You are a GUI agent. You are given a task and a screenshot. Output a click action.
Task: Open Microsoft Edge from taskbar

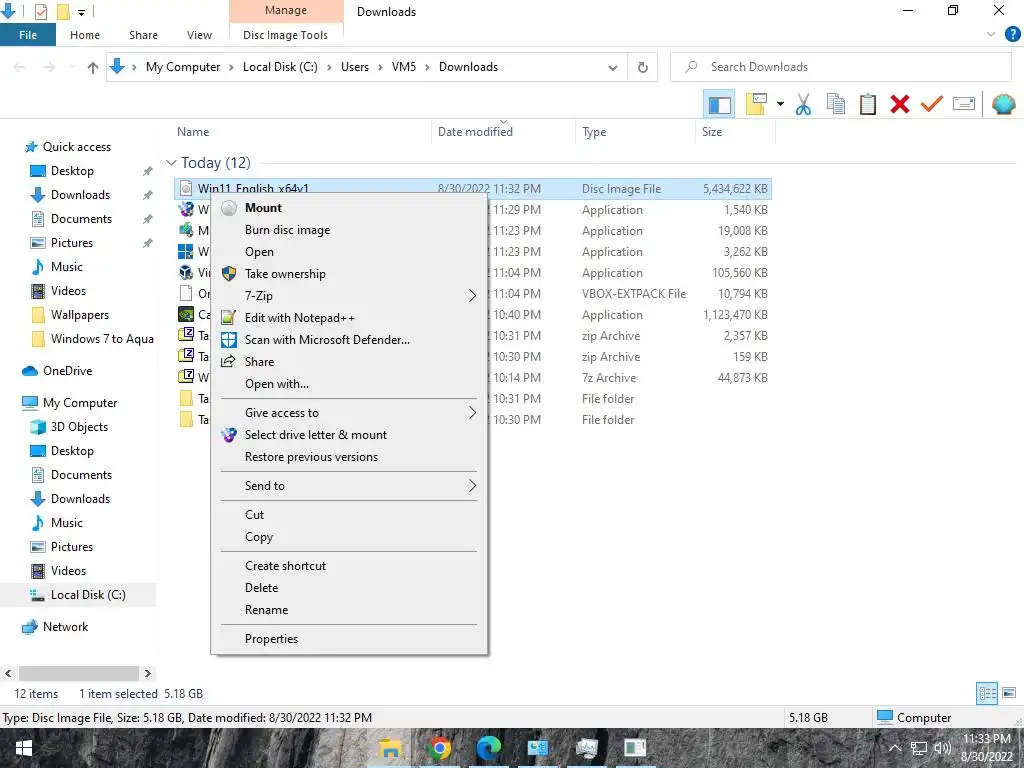pos(488,748)
